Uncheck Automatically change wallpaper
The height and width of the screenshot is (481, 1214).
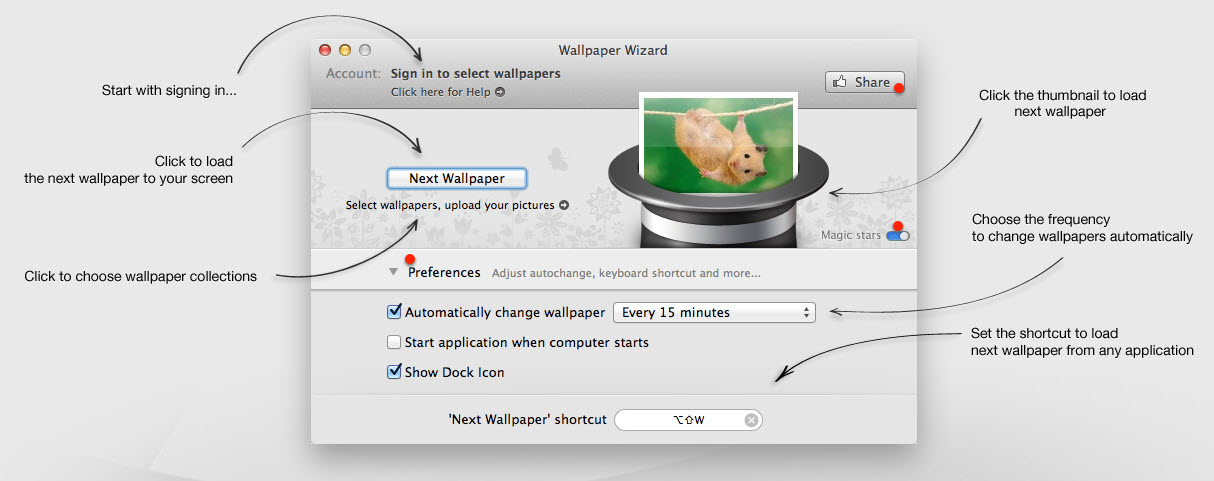point(394,312)
